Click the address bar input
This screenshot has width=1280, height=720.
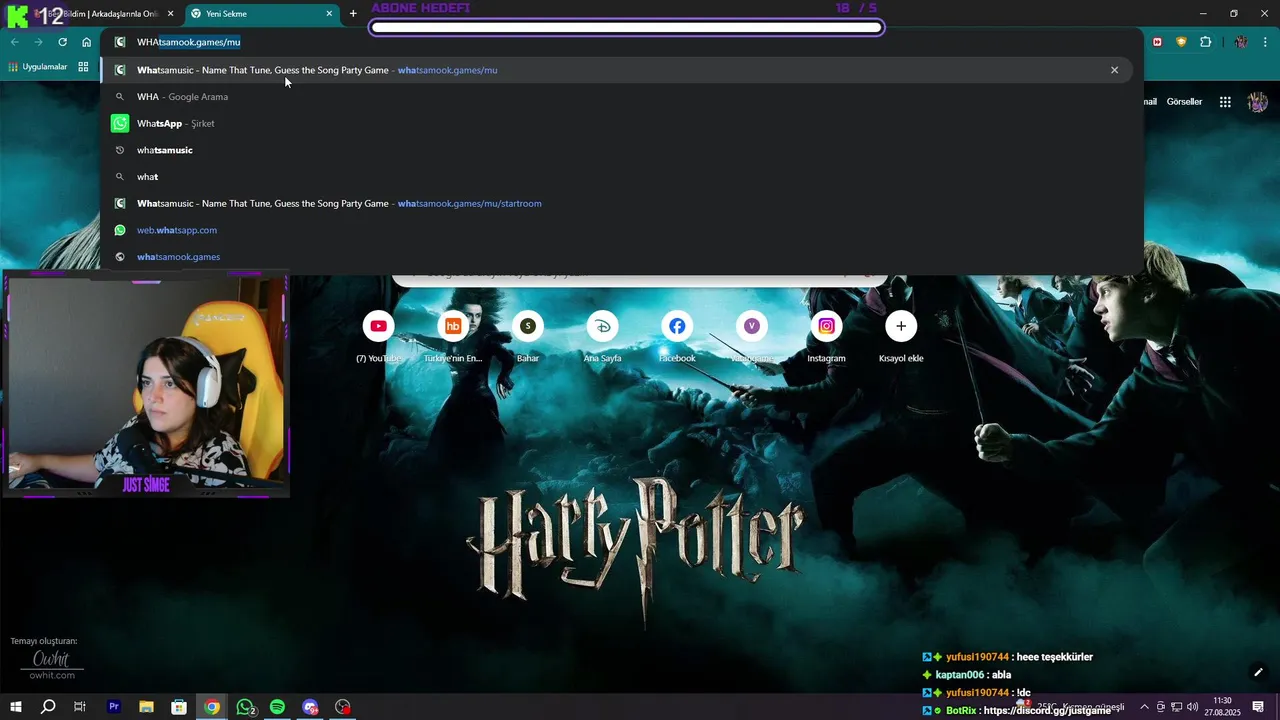pyautogui.click(x=620, y=42)
